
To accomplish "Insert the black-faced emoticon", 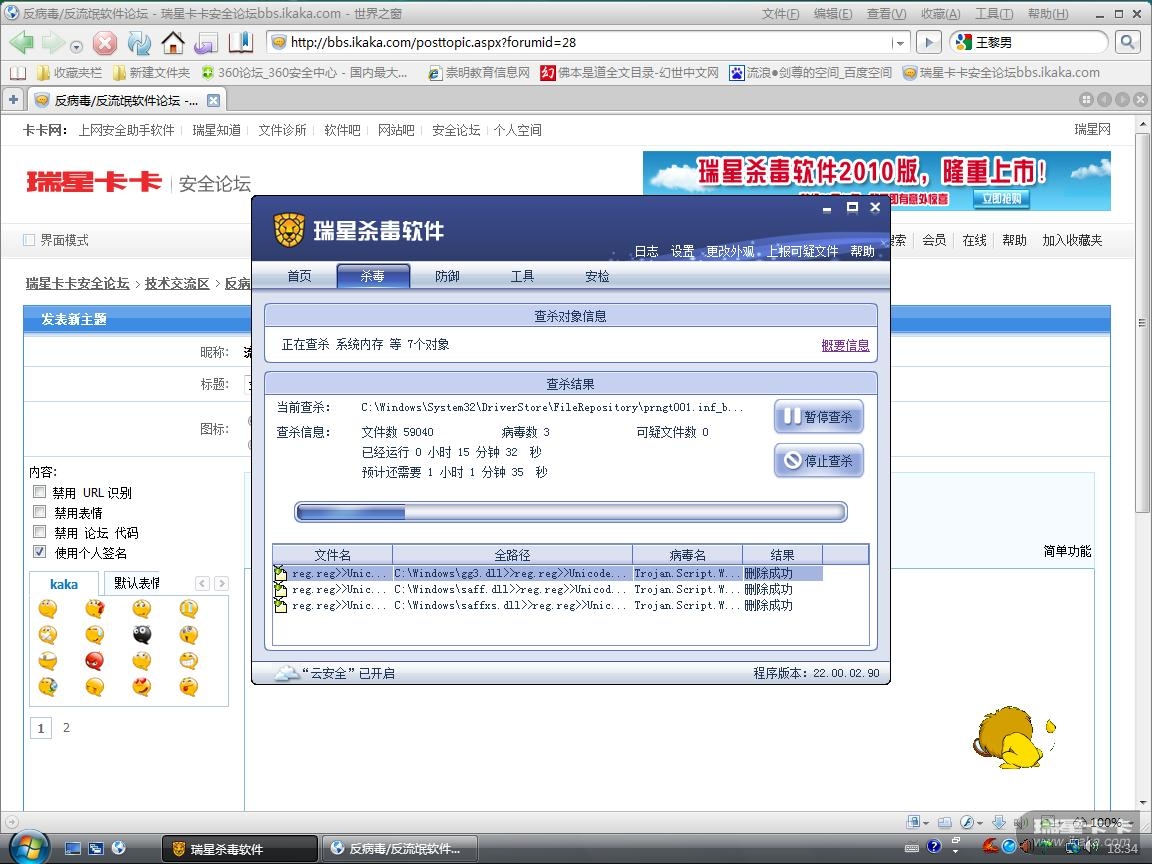I will [142, 635].
